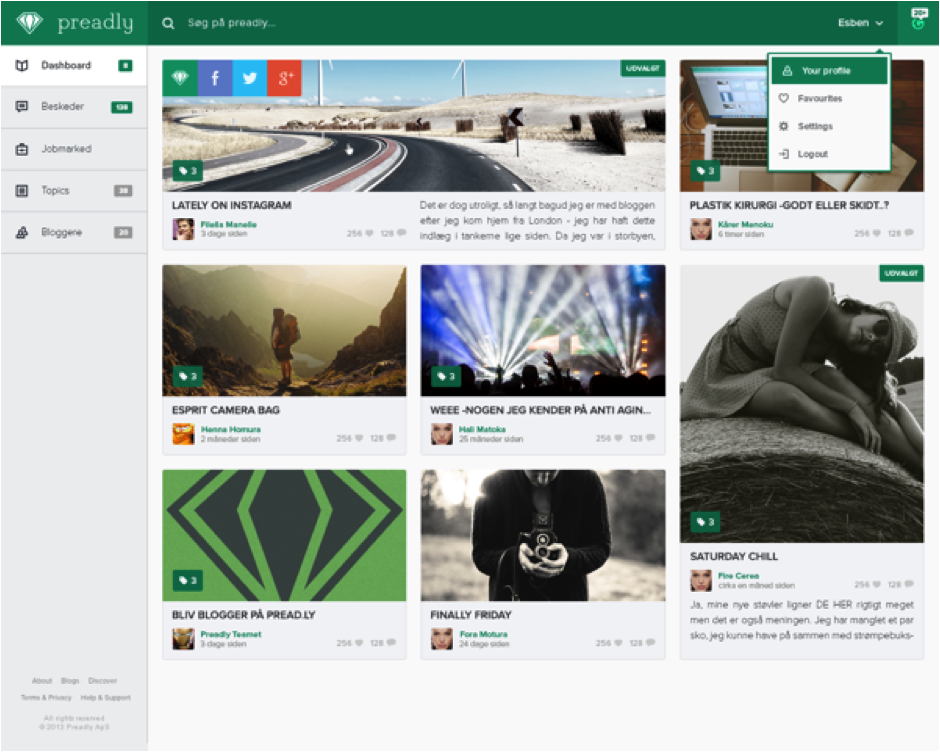Share post via Twitter icon

pos(249,78)
